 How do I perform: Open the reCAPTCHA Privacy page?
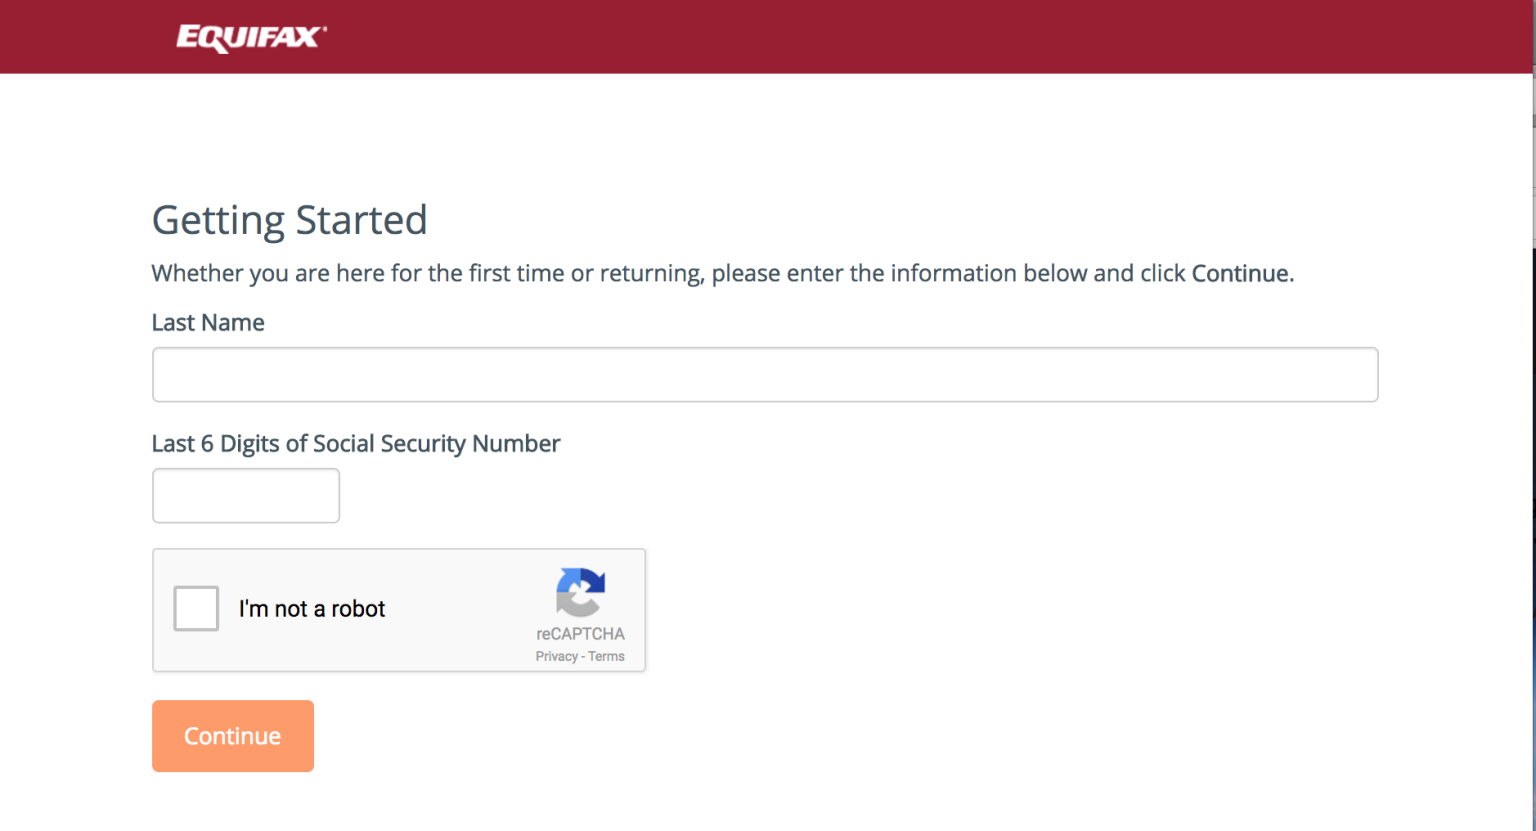pos(556,656)
